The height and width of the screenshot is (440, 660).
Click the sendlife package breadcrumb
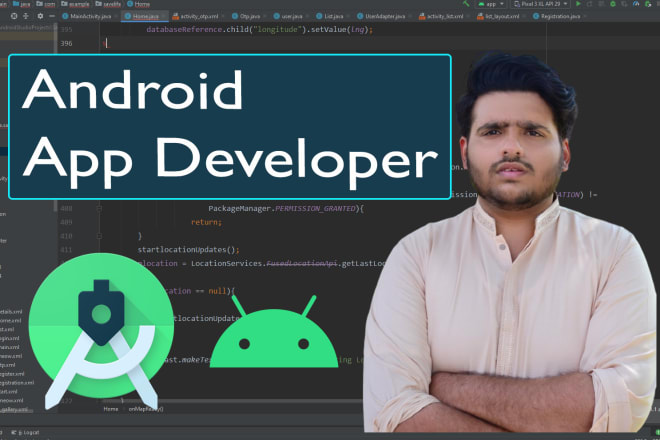[x=109, y=4]
